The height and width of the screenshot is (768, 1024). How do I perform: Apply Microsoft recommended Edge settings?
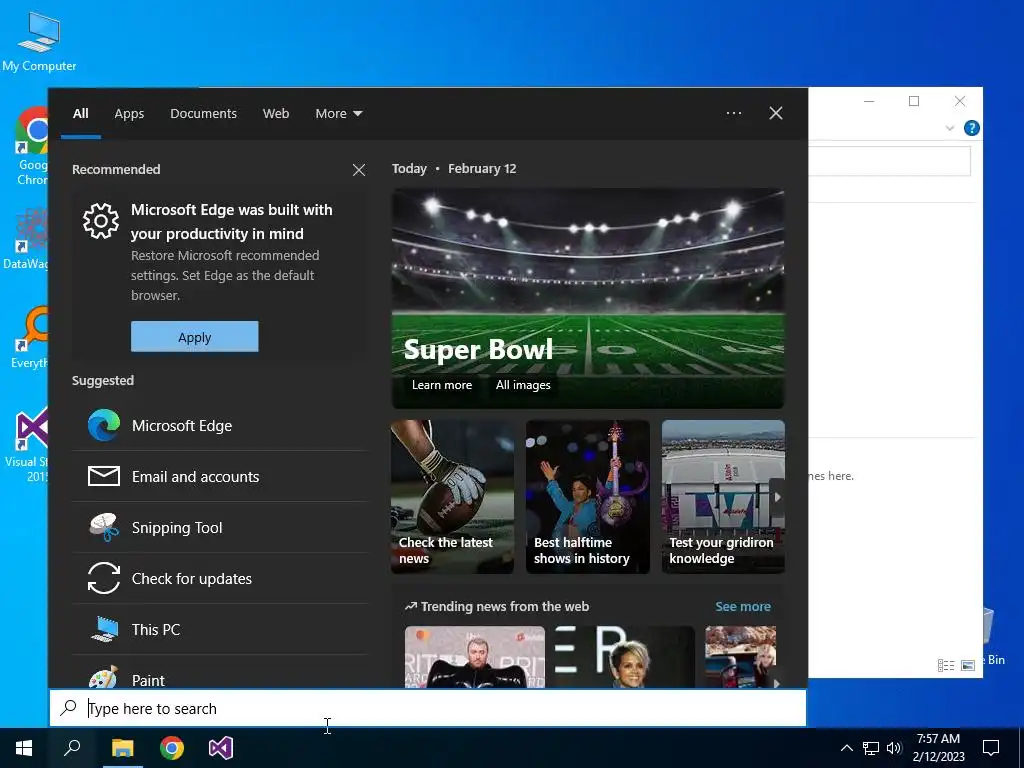tap(195, 337)
